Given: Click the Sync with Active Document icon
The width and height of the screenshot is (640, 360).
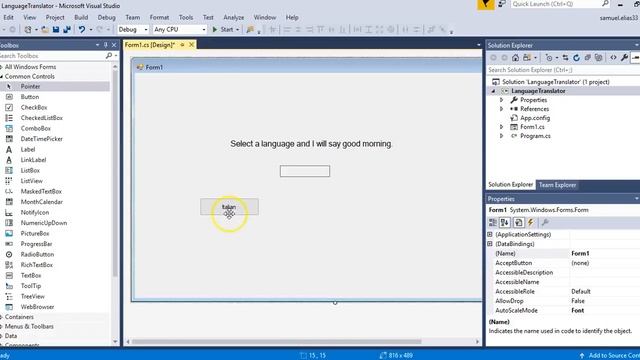Looking at the screenshot, I should click(565, 58).
